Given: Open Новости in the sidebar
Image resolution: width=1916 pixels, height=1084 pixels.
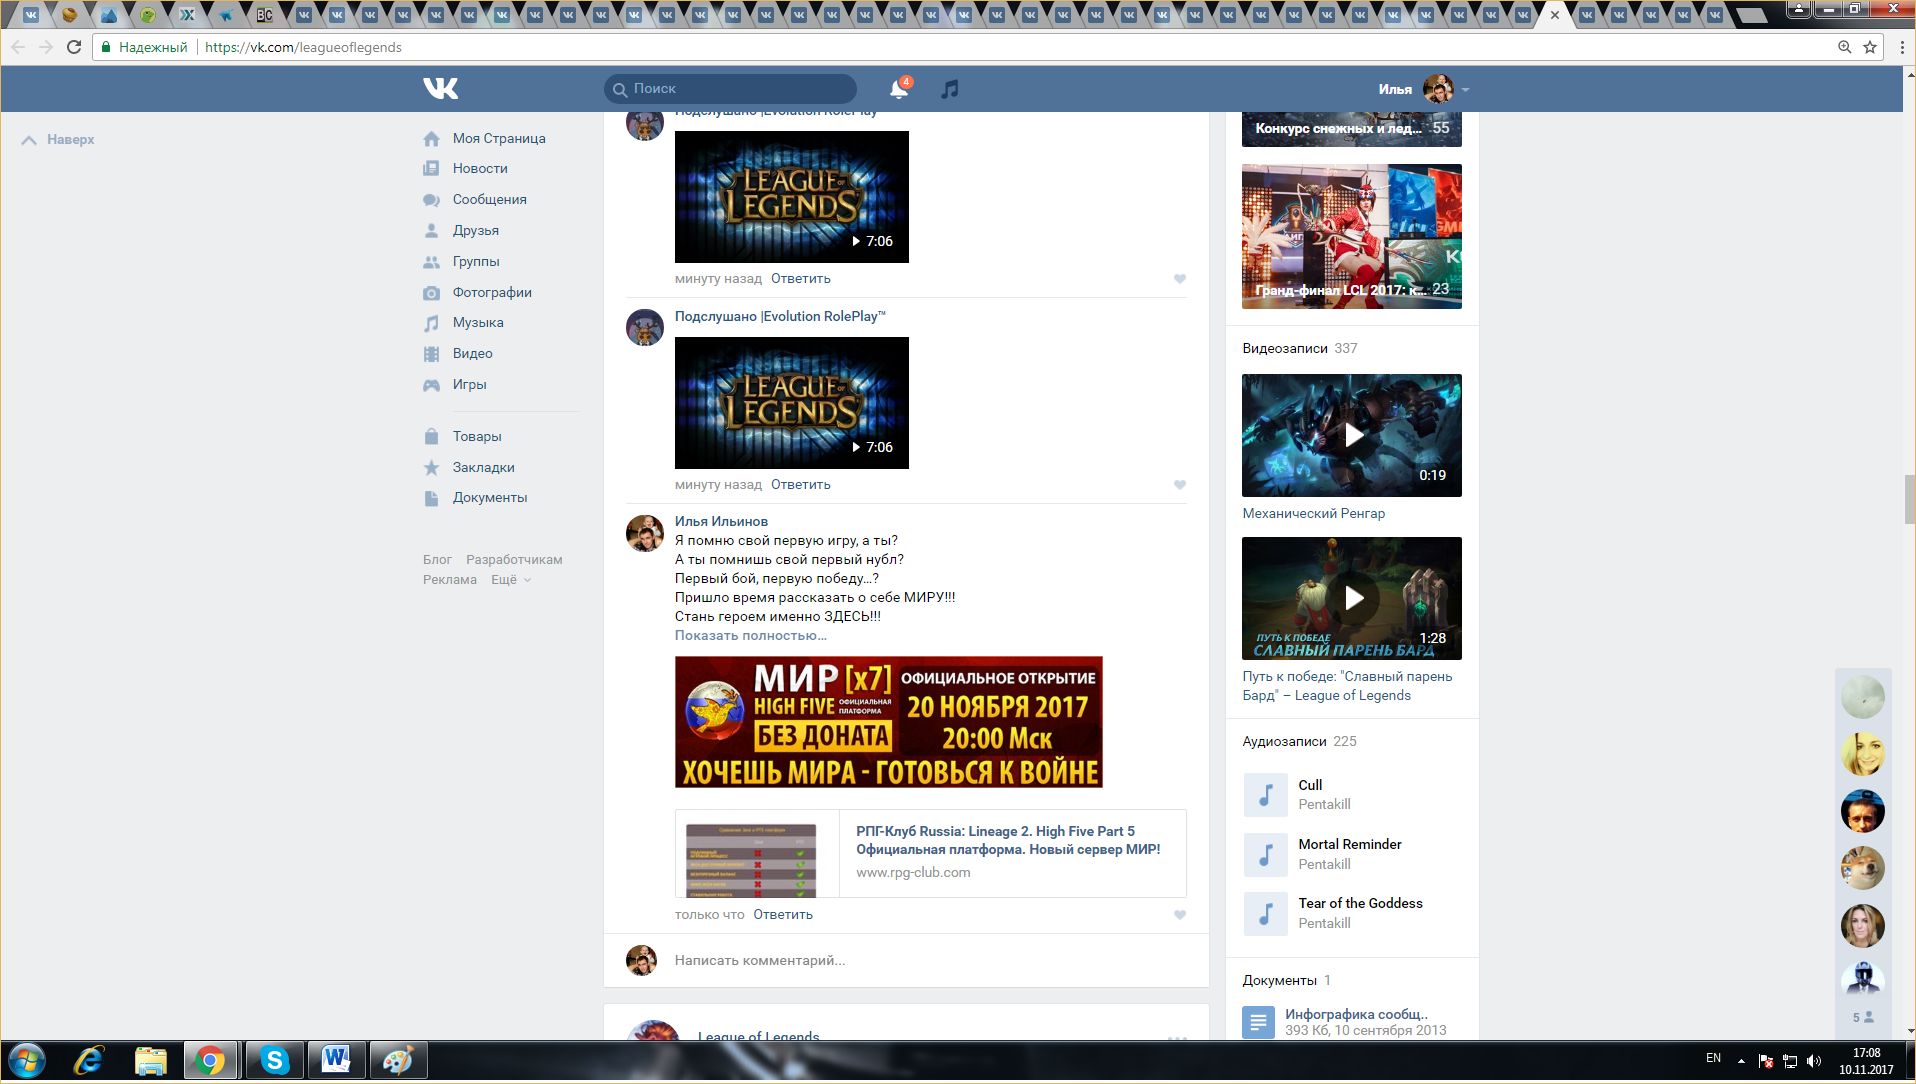Looking at the screenshot, I should [x=480, y=168].
